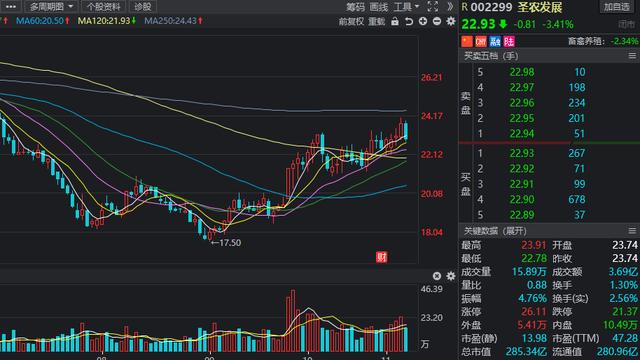640x360 pixels.
Task: Click stock code 002299
Action: click(491, 7)
